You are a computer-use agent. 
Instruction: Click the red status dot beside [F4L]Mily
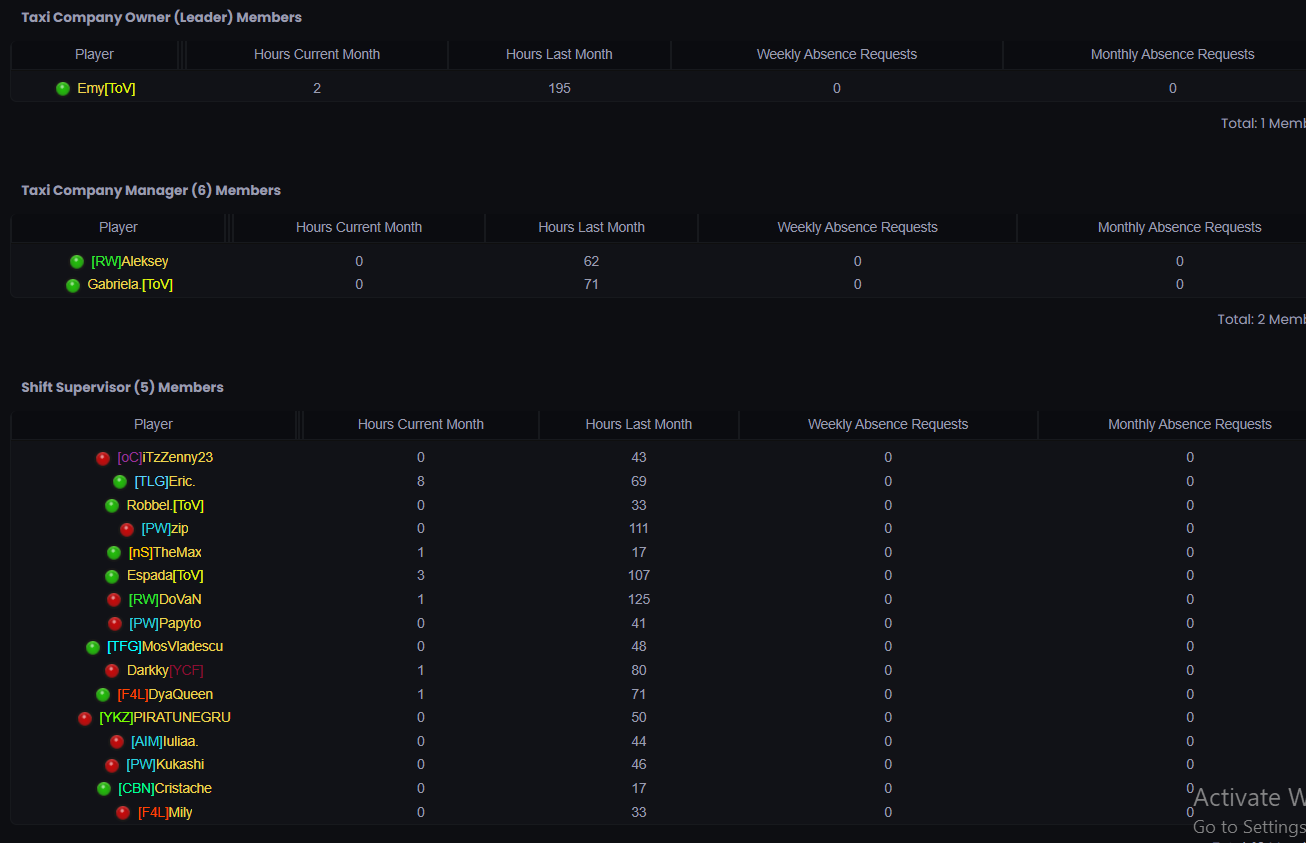click(123, 813)
